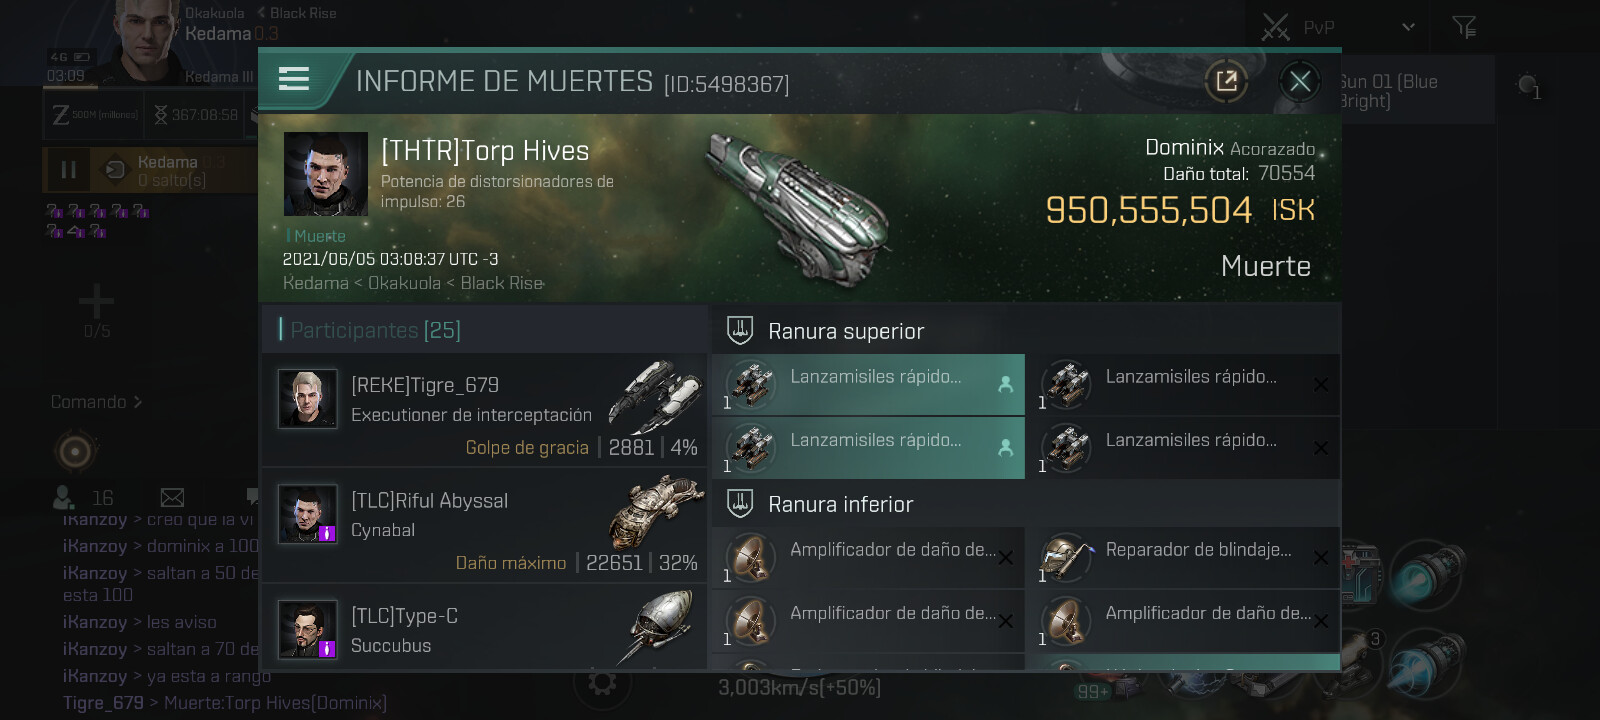Viewport: 1600px width, 720px height.
Task: Open the Participantes [25] tab
Action: point(375,330)
